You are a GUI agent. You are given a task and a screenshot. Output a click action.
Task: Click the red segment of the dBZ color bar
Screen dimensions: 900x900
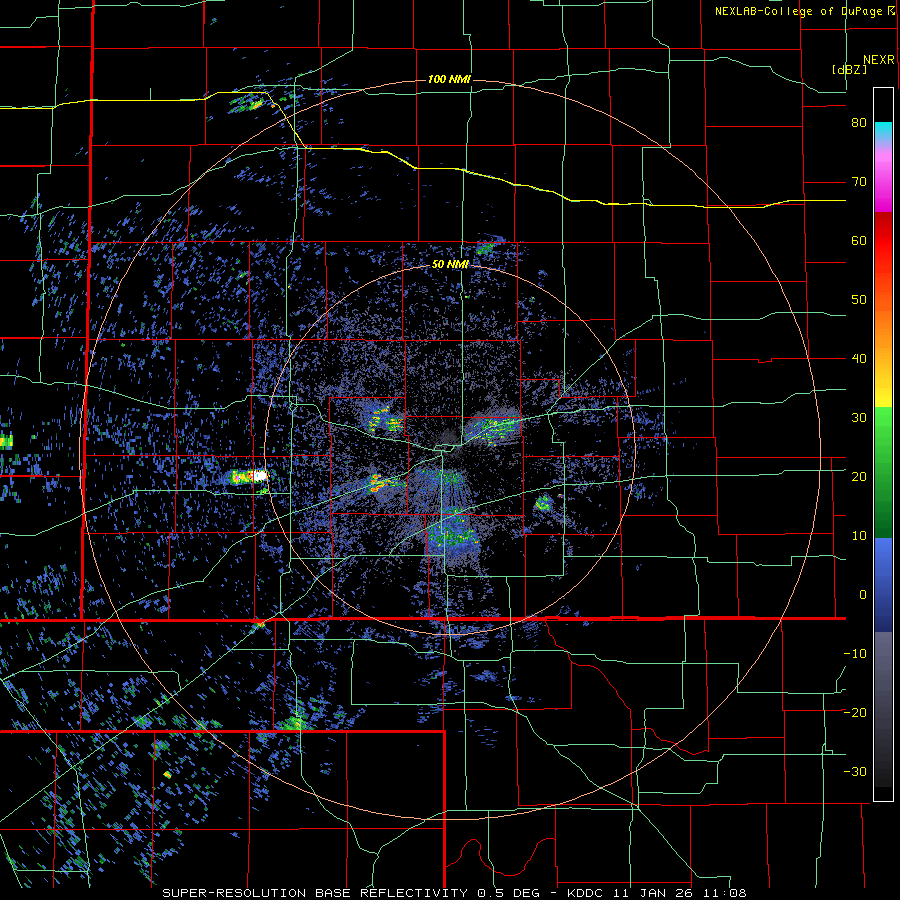[x=883, y=242]
